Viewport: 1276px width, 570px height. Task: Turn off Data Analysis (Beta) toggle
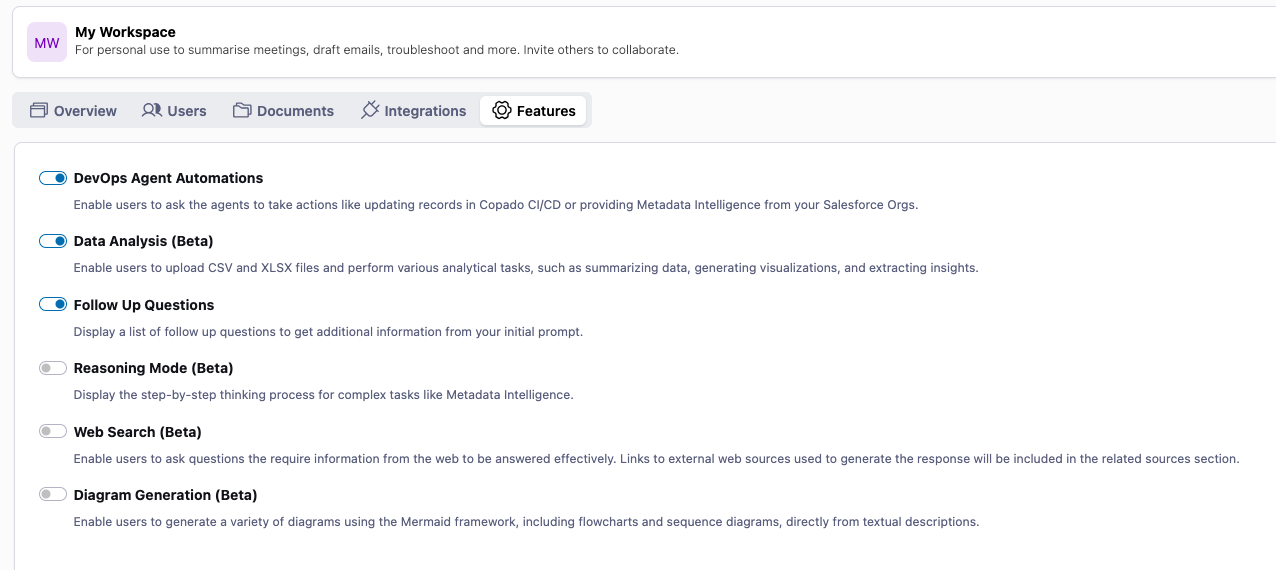53,241
